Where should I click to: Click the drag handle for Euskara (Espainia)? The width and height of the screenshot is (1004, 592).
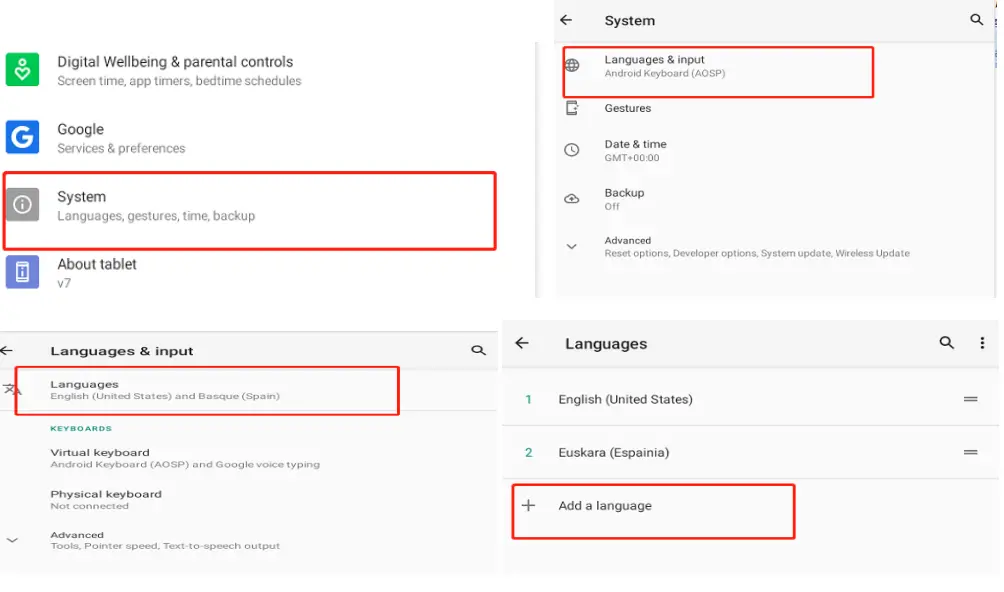(x=970, y=452)
